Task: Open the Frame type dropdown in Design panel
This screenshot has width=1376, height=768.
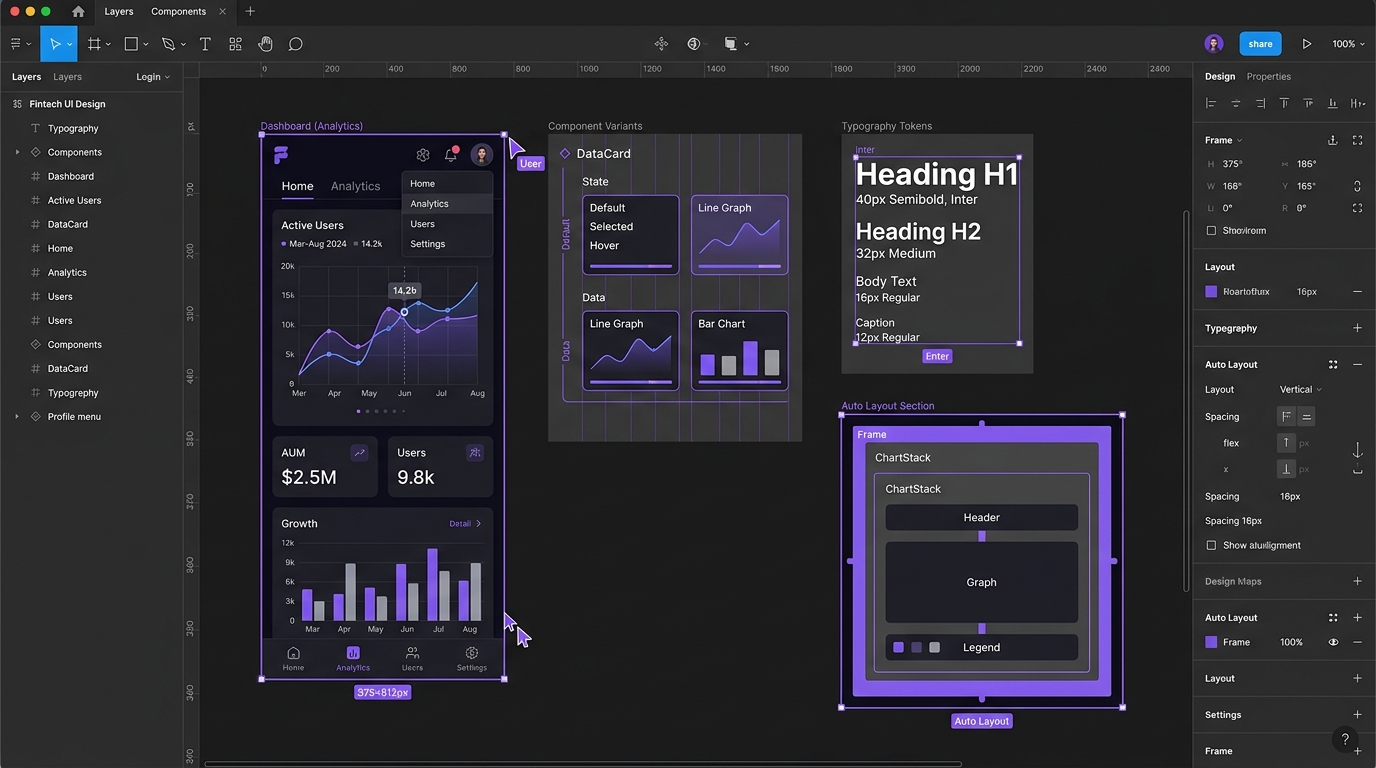Action: coord(1224,140)
